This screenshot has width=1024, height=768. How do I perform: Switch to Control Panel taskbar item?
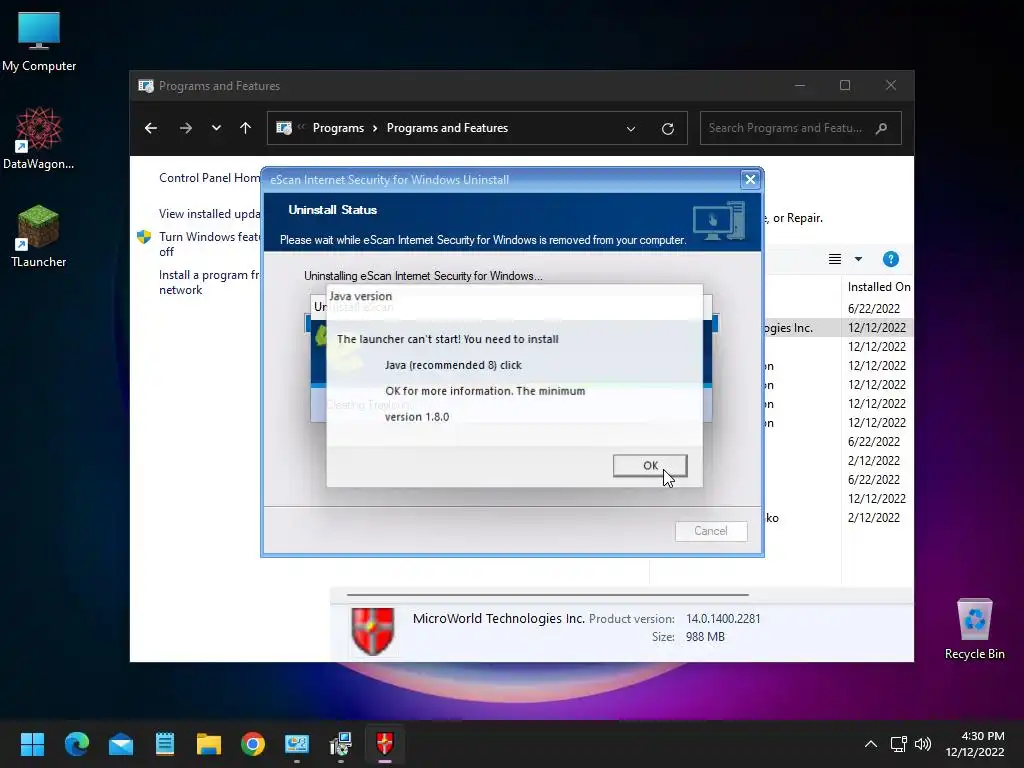point(296,744)
